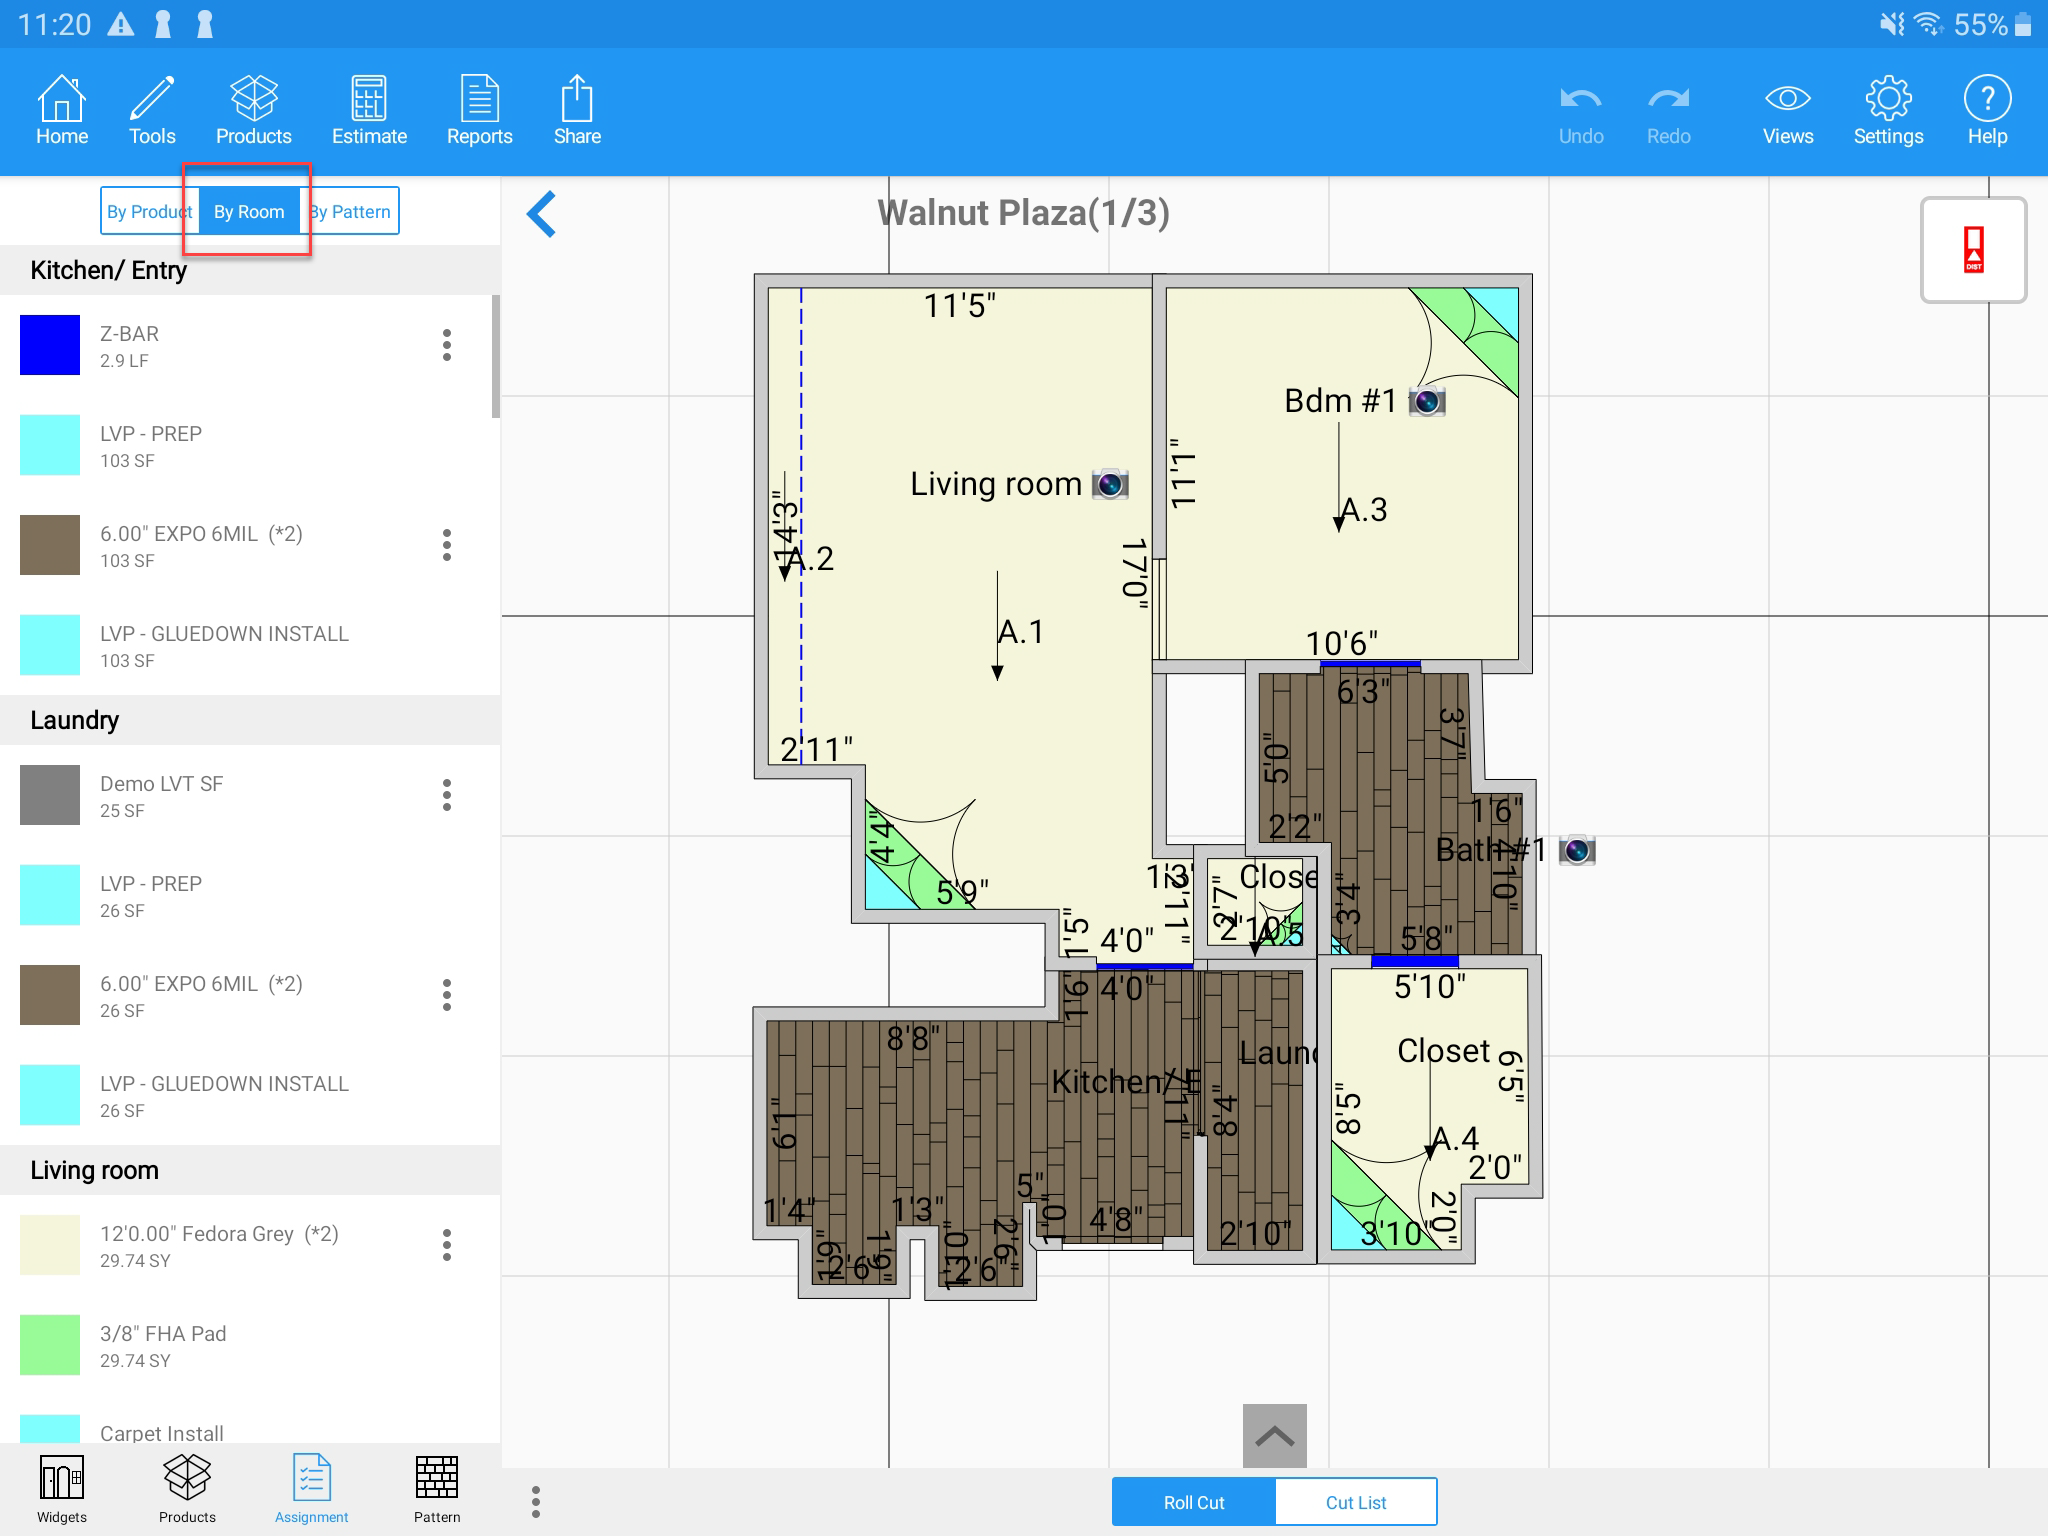Toggle to the Cut List view
Screen dimensions: 2048x1536
[1355, 1502]
